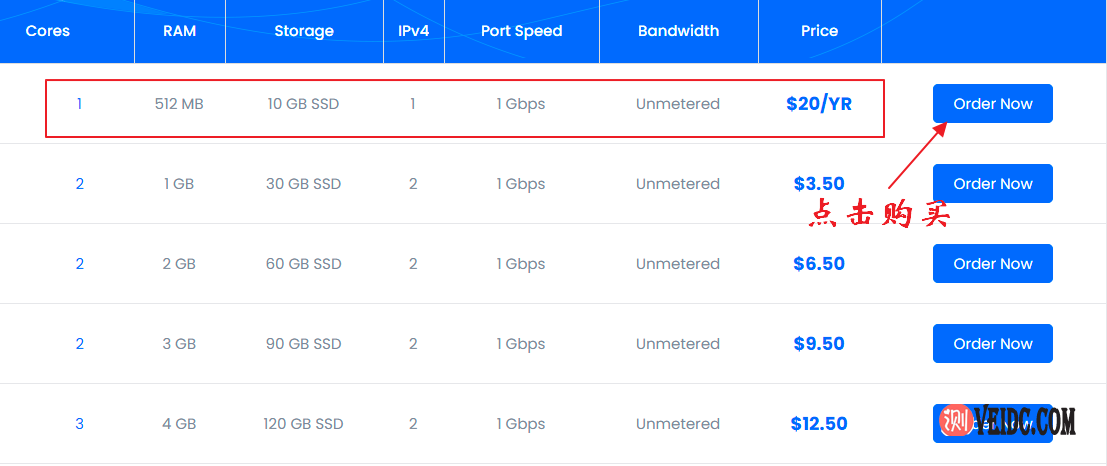The height and width of the screenshot is (466, 1107).
Task: Click the Port Speed column header
Action: pyautogui.click(x=521, y=31)
